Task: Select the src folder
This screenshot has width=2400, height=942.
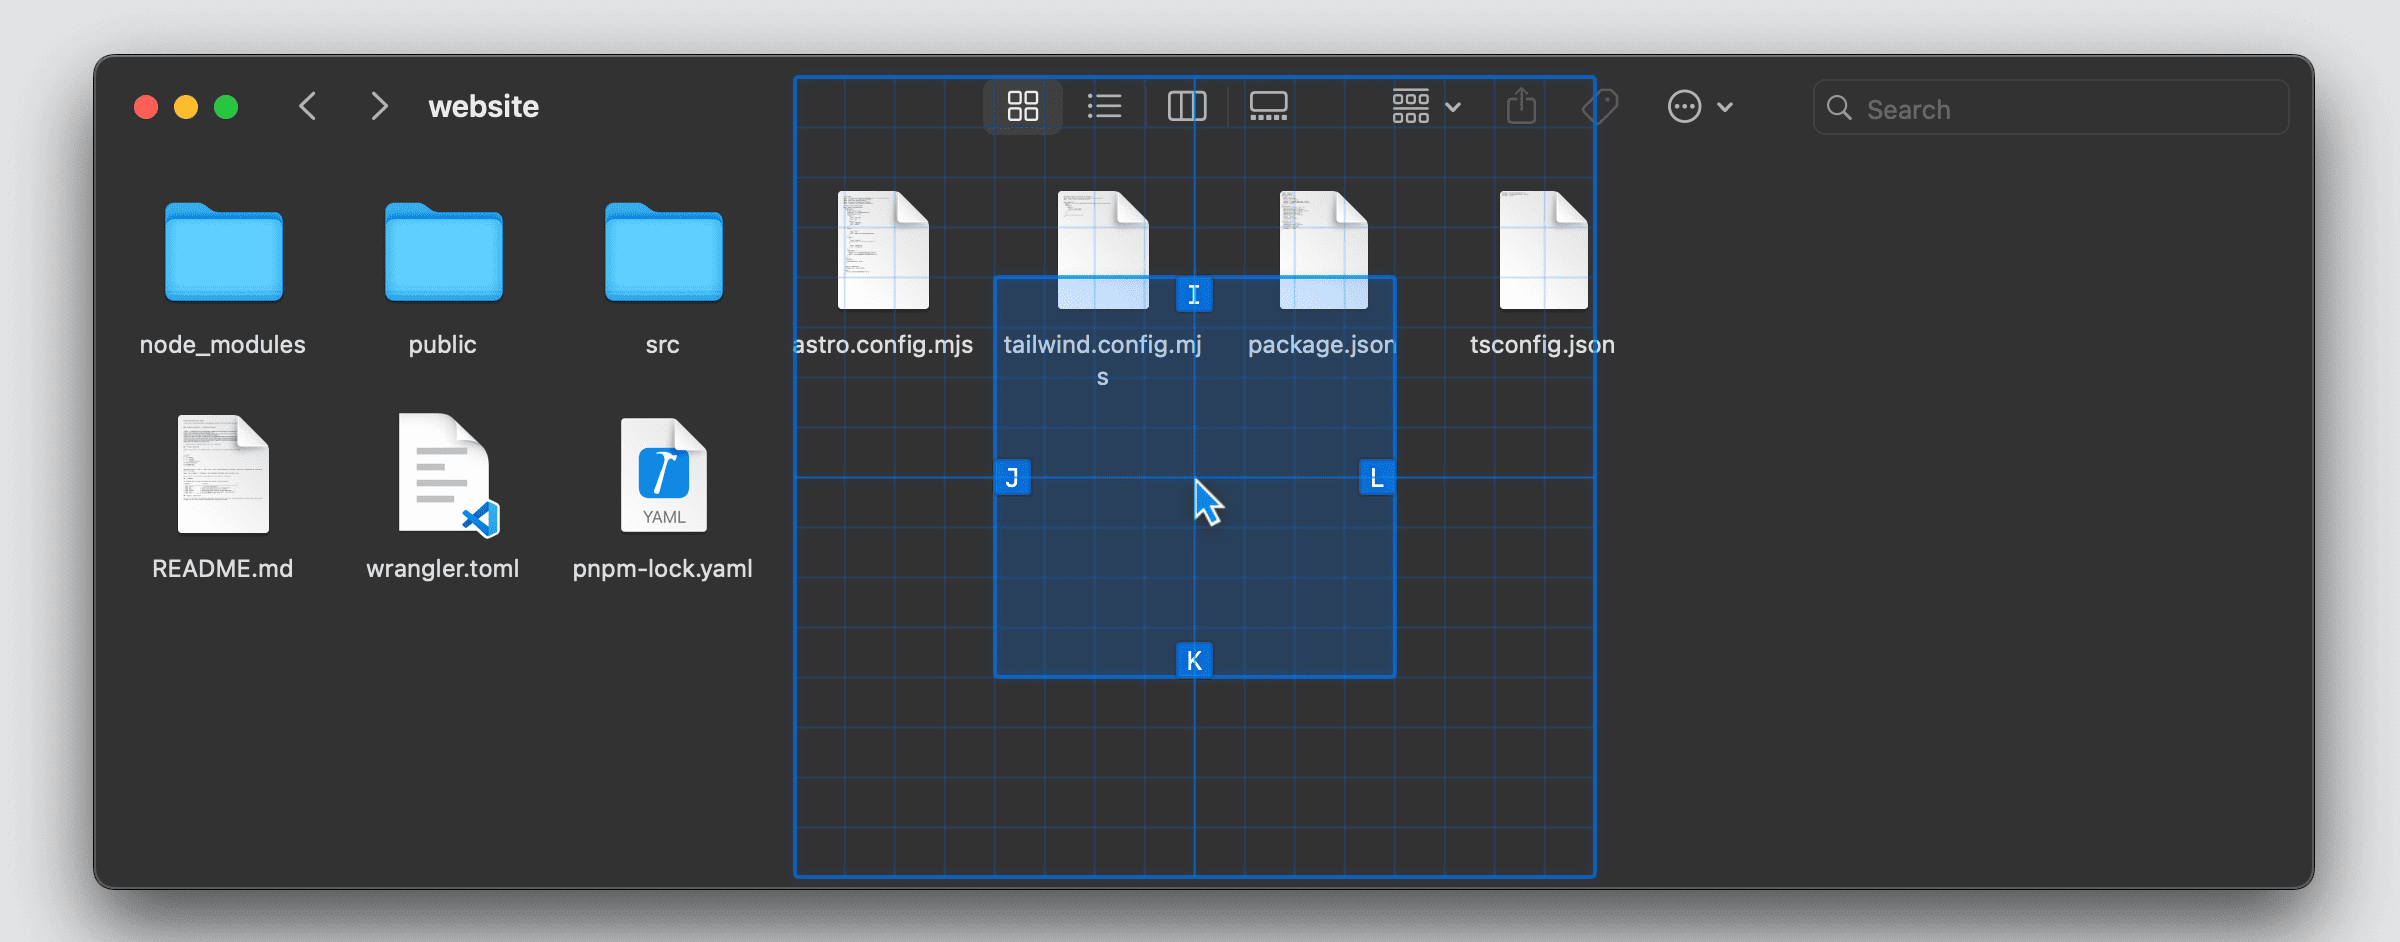Action: [663, 254]
